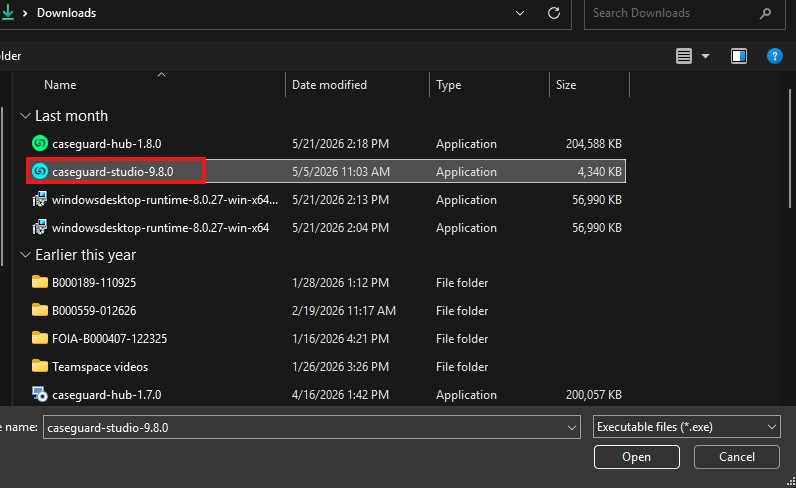This screenshot has width=796, height=488.
Task: Collapse the Earlier this year group
Action: [x=25, y=255]
